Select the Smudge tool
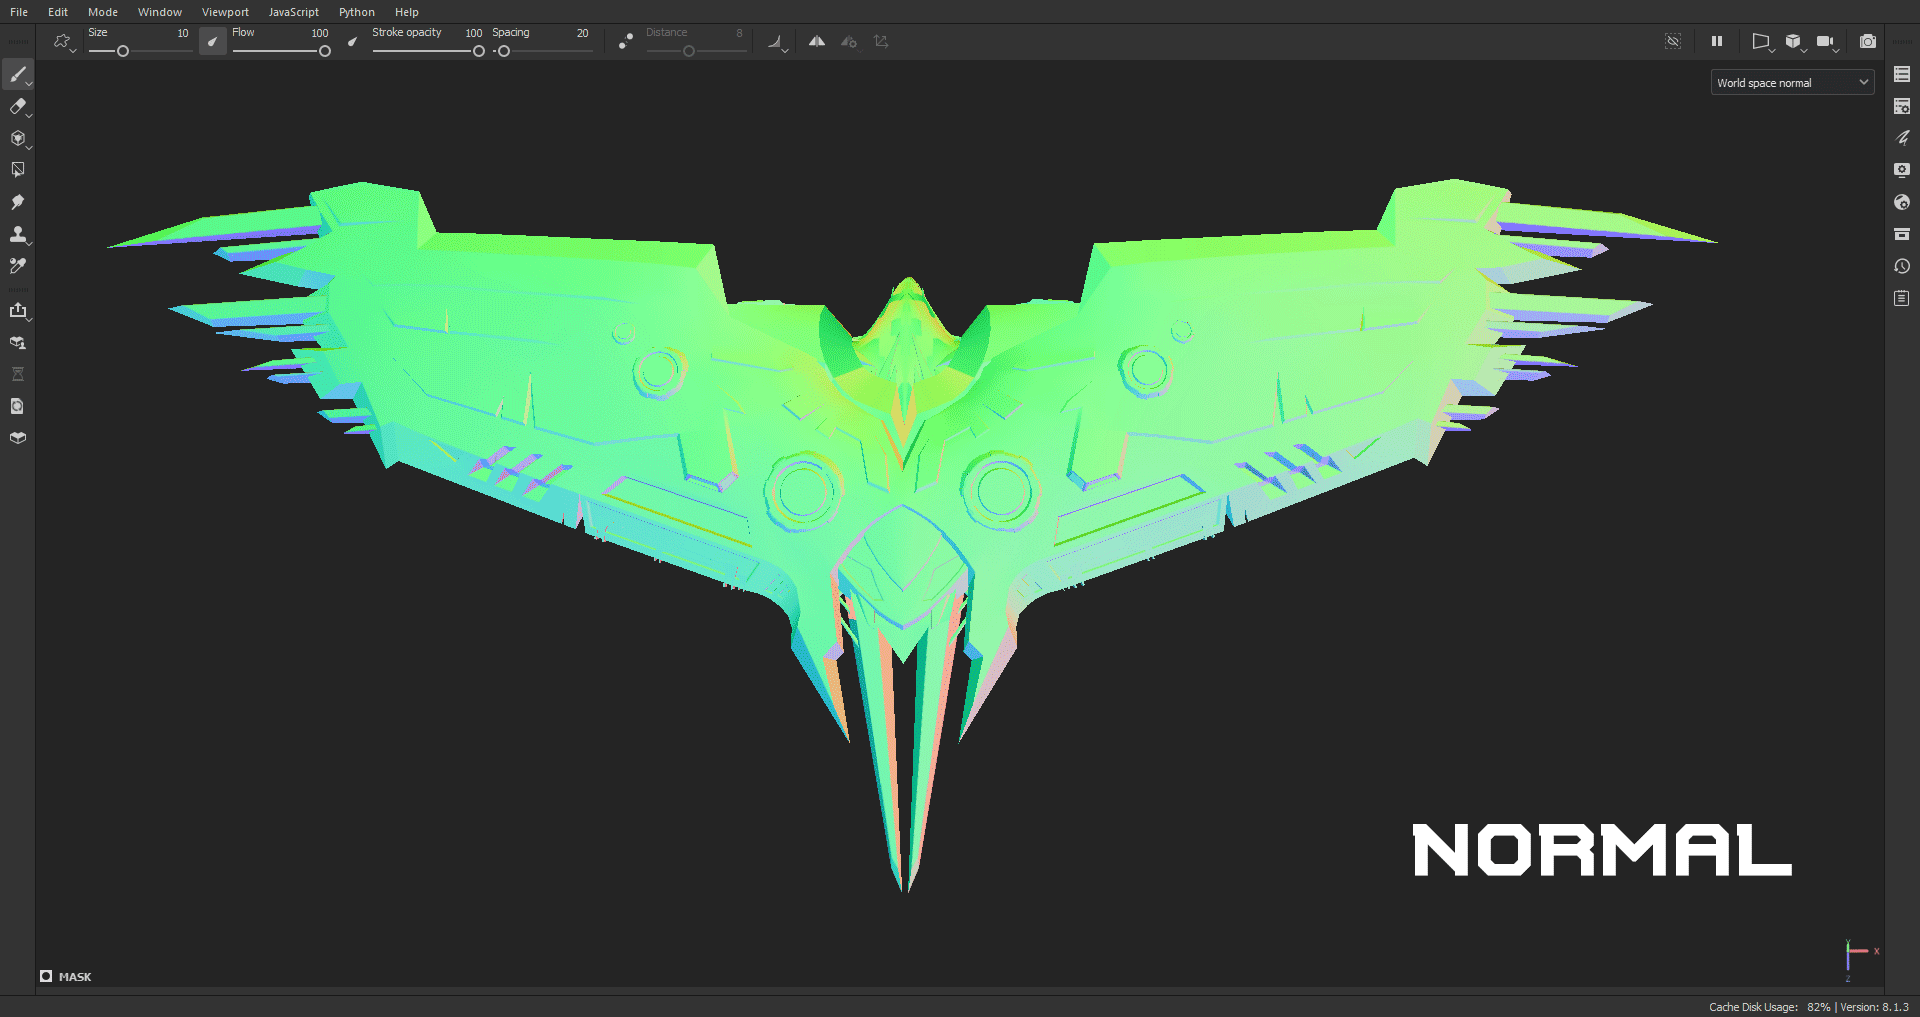Screen dimensions: 1920x1017 (x=18, y=202)
